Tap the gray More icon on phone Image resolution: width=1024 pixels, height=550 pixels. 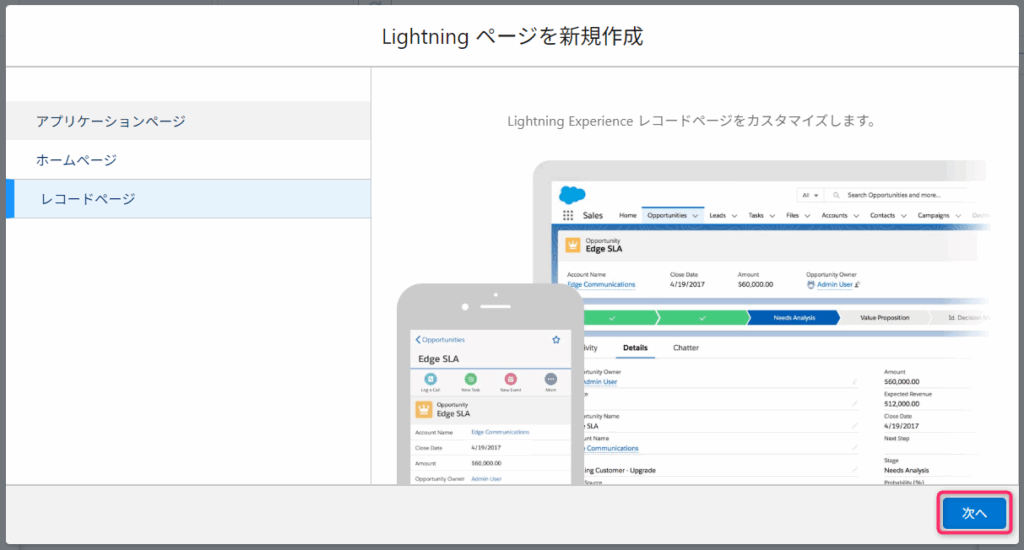(550, 380)
